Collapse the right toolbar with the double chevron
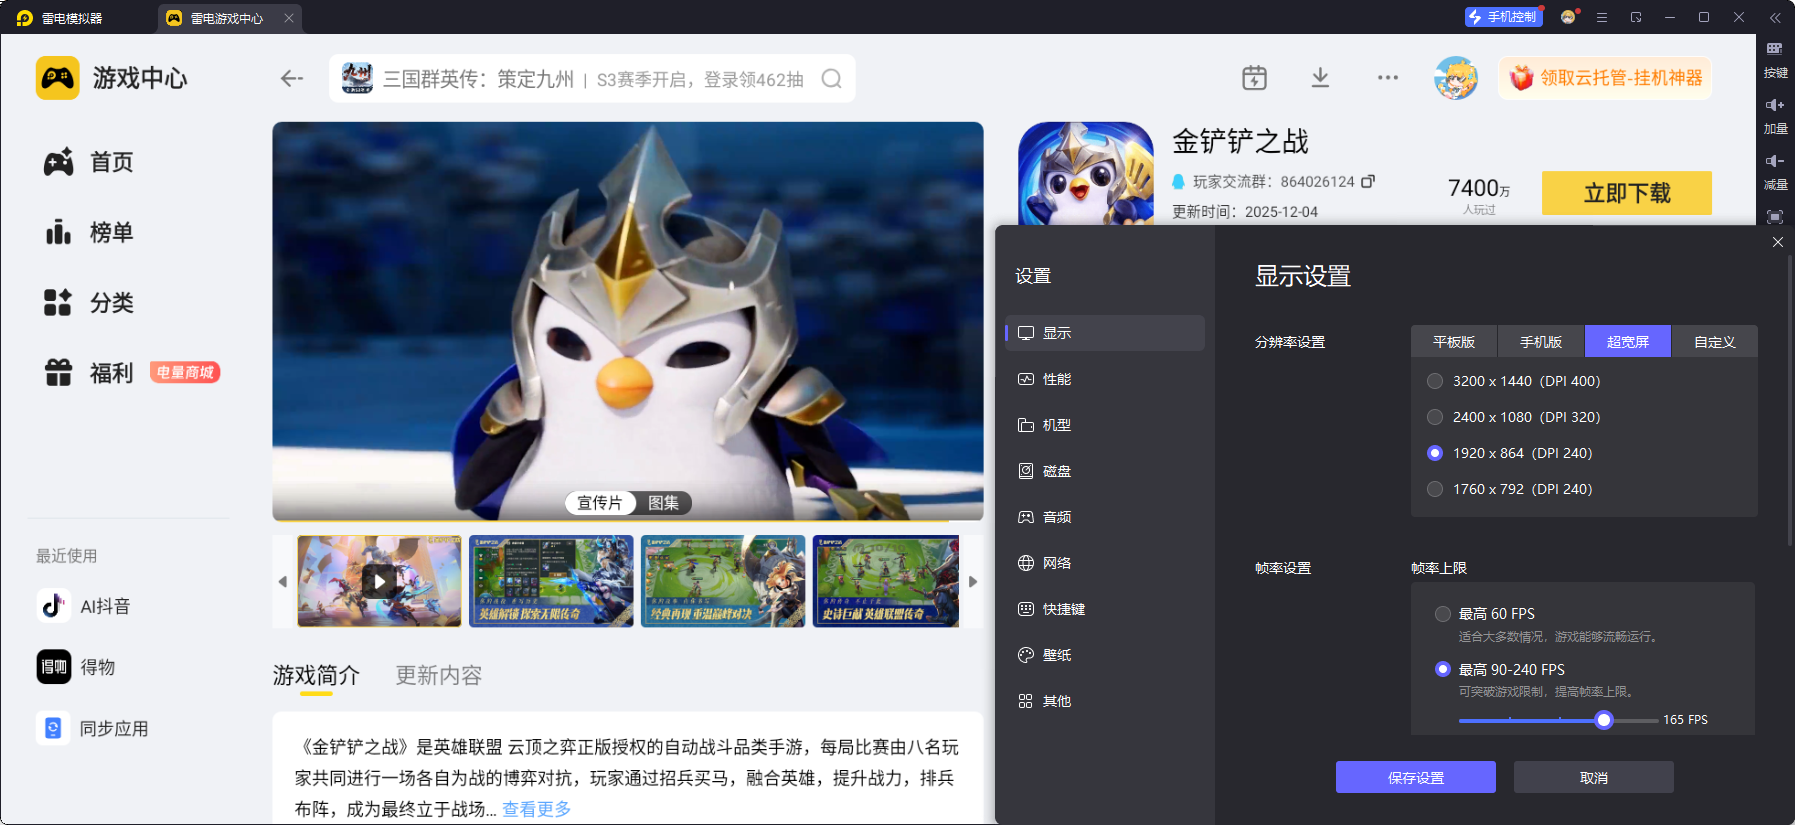The image size is (1795, 825). [x=1775, y=17]
